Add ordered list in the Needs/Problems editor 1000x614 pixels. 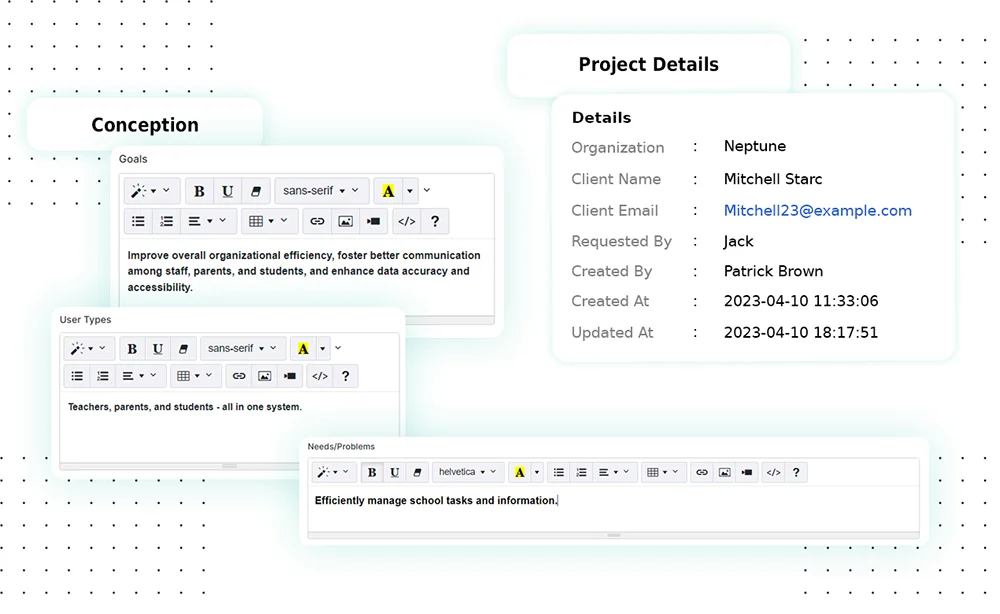[x=581, y=472]
